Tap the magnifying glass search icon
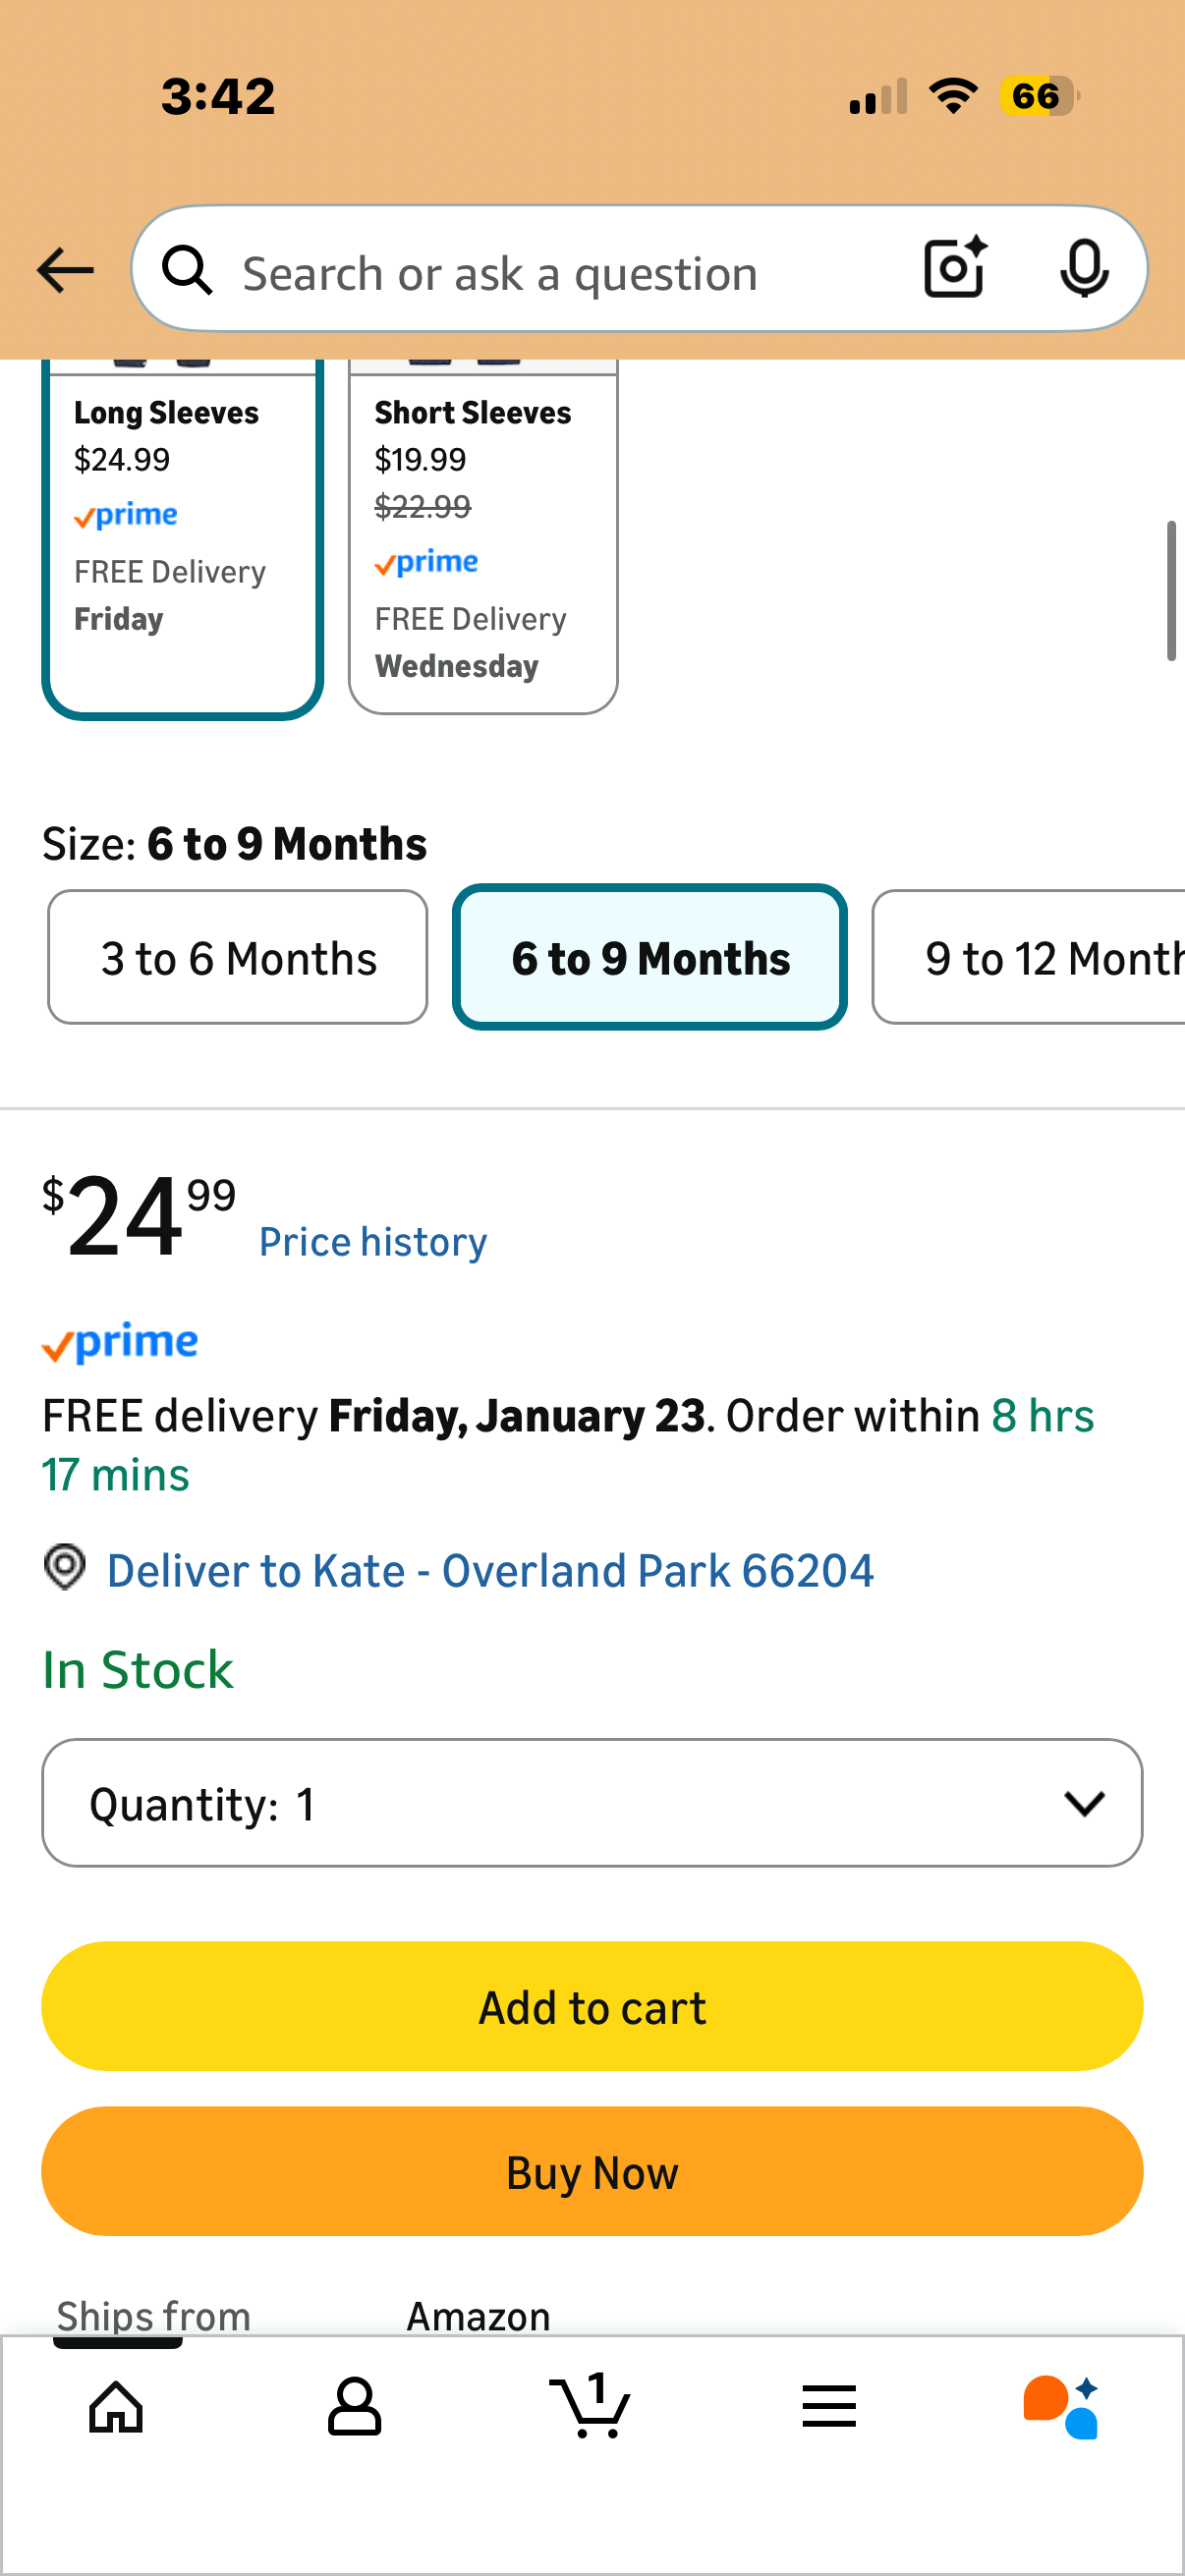The width and height of the screenshot is (1185, 2576). tap(187, 271)
